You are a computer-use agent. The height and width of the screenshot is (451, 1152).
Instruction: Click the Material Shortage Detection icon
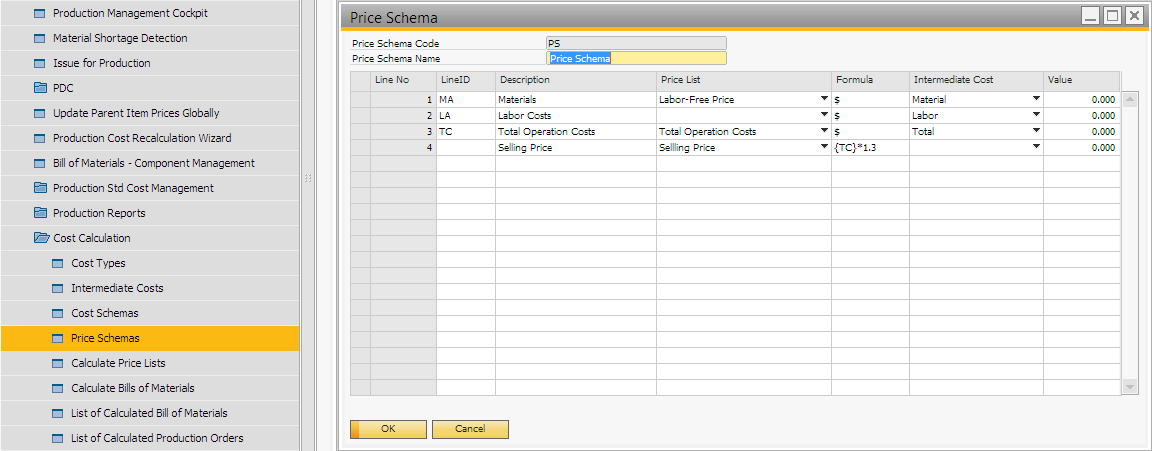coord(40,38)
